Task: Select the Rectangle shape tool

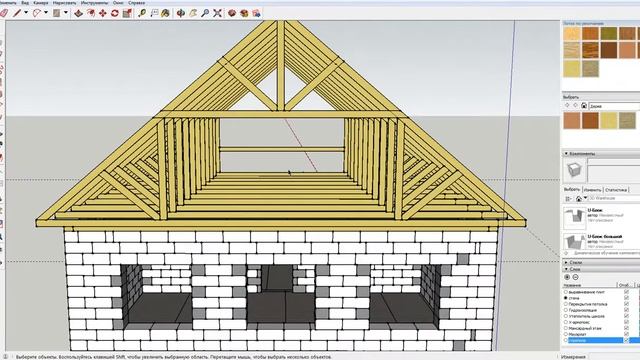Action: click(56, 13)
